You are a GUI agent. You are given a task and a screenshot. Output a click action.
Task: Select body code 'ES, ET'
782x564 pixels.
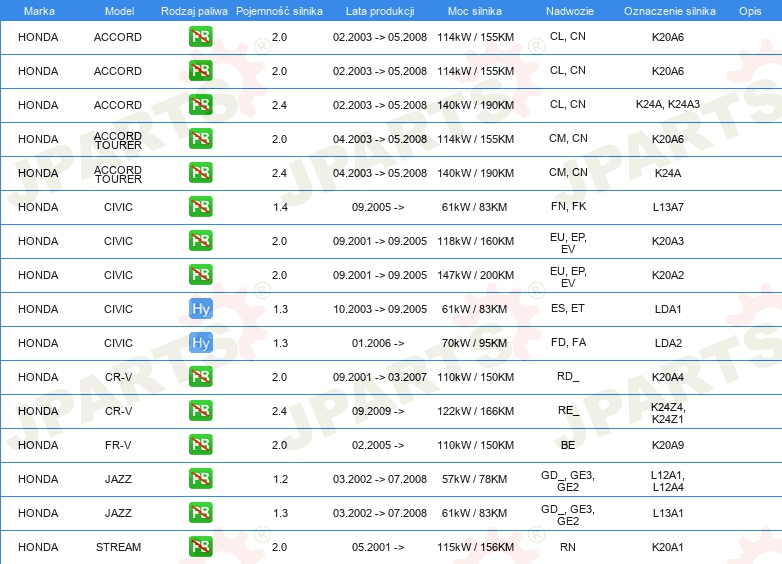click(x=568, y=308)
